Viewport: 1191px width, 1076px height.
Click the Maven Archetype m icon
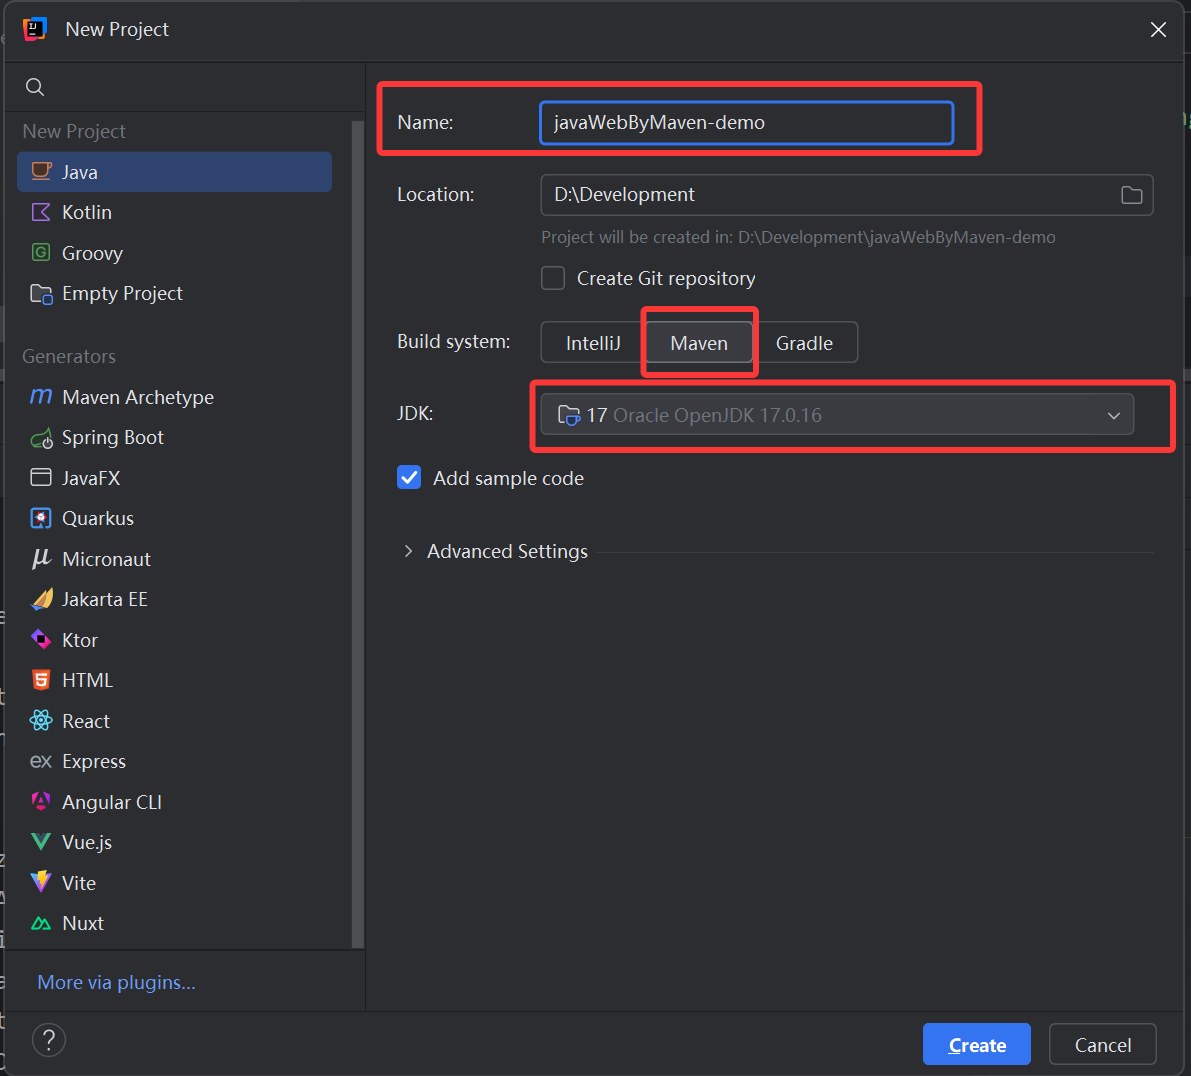coord(41,396)
